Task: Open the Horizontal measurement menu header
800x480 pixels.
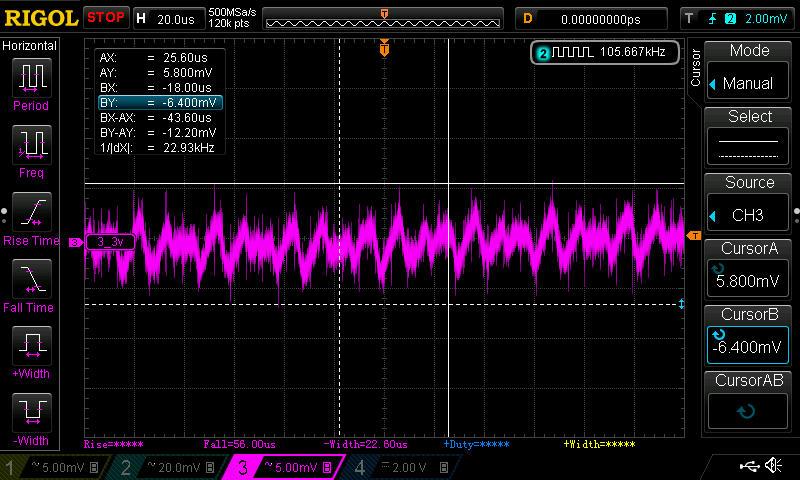Action: pyautogui.click(x=31, y=46)
